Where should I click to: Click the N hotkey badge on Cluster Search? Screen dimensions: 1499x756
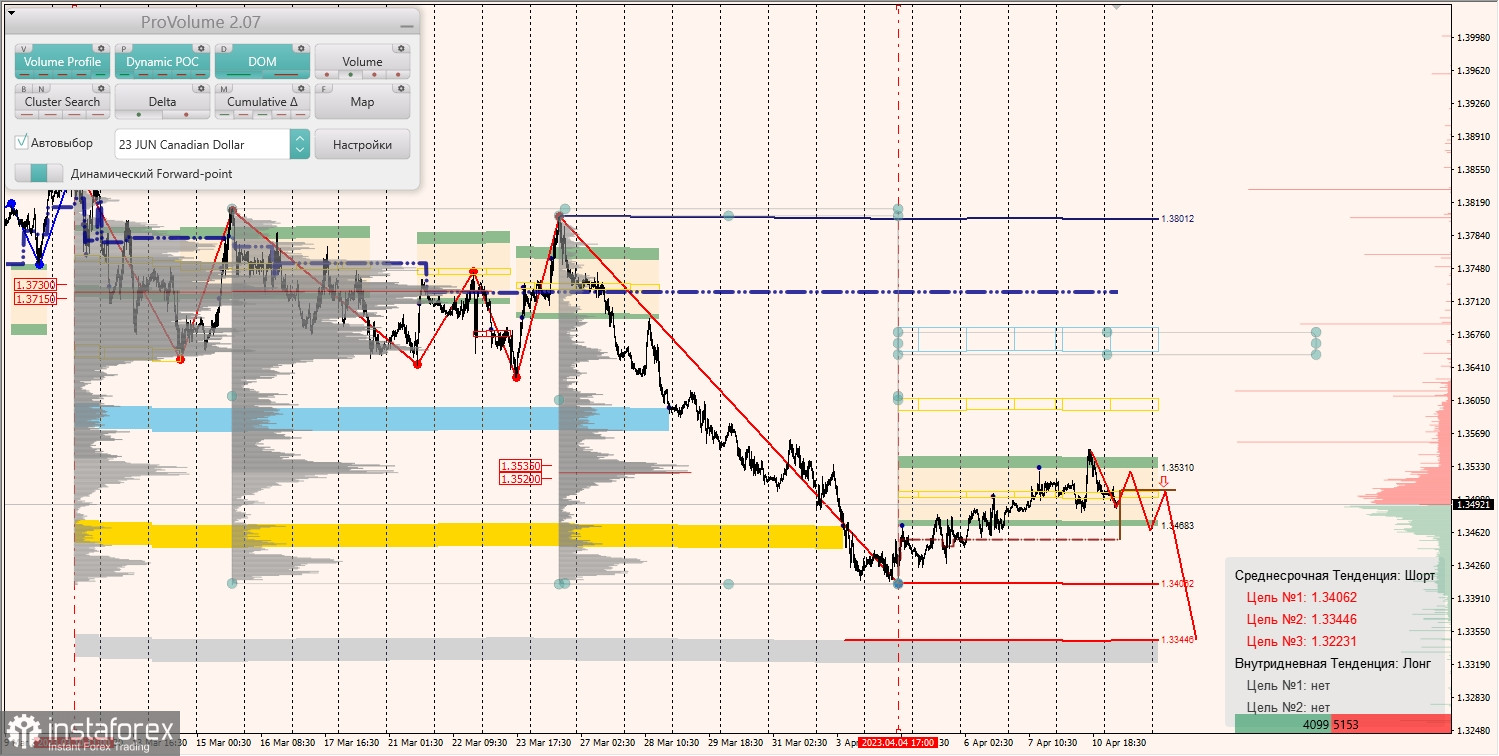(x=39, y=88)
